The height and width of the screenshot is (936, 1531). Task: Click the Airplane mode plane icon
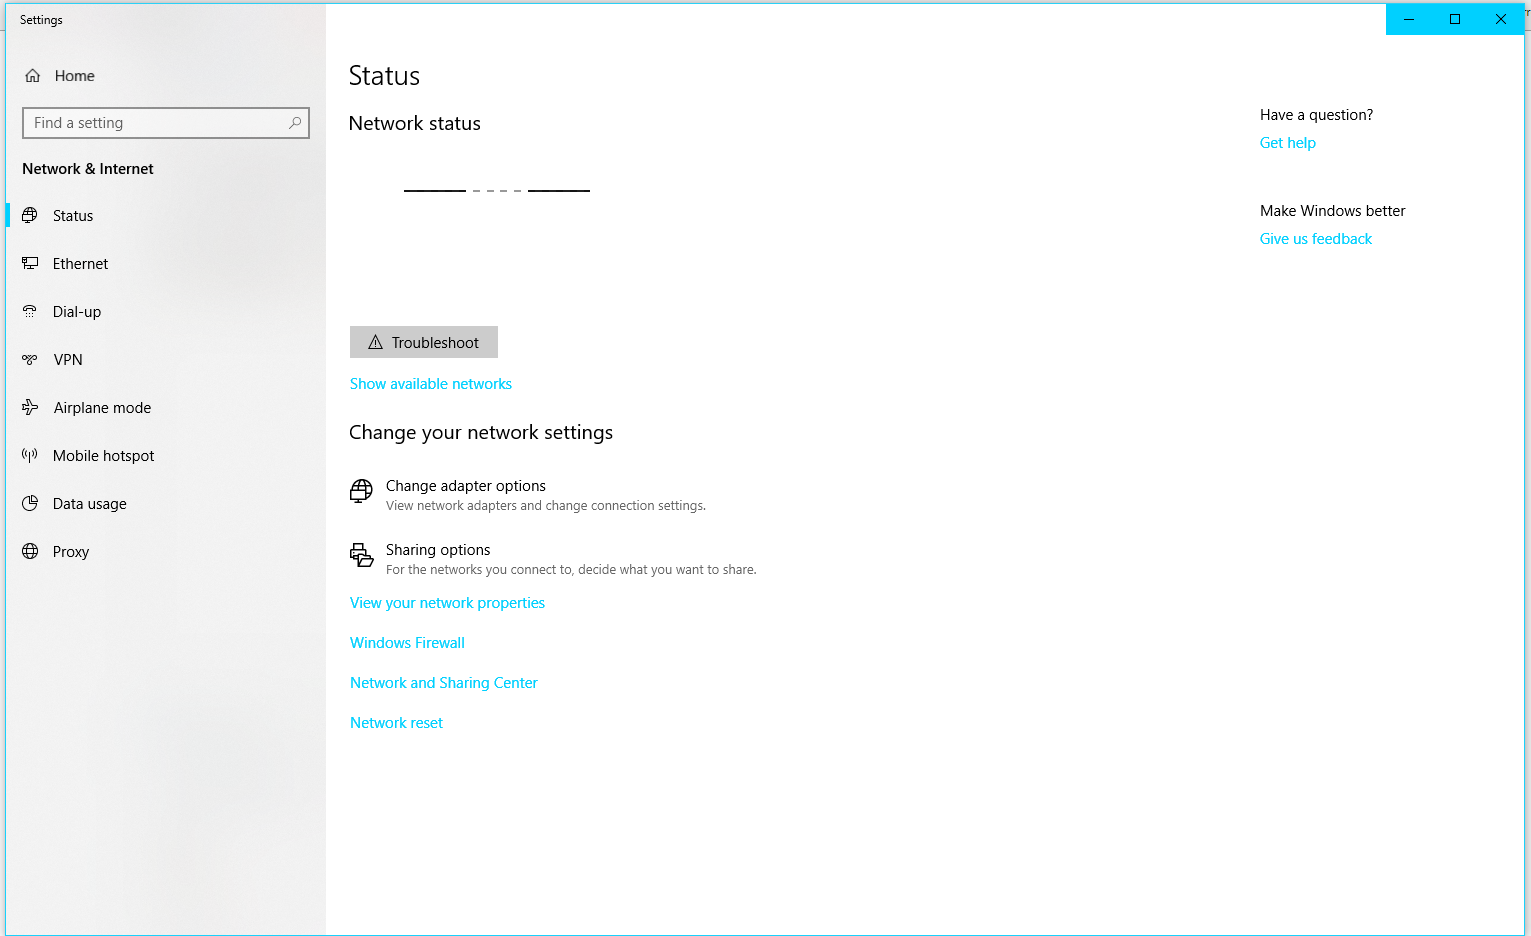(x=30, y=408)
